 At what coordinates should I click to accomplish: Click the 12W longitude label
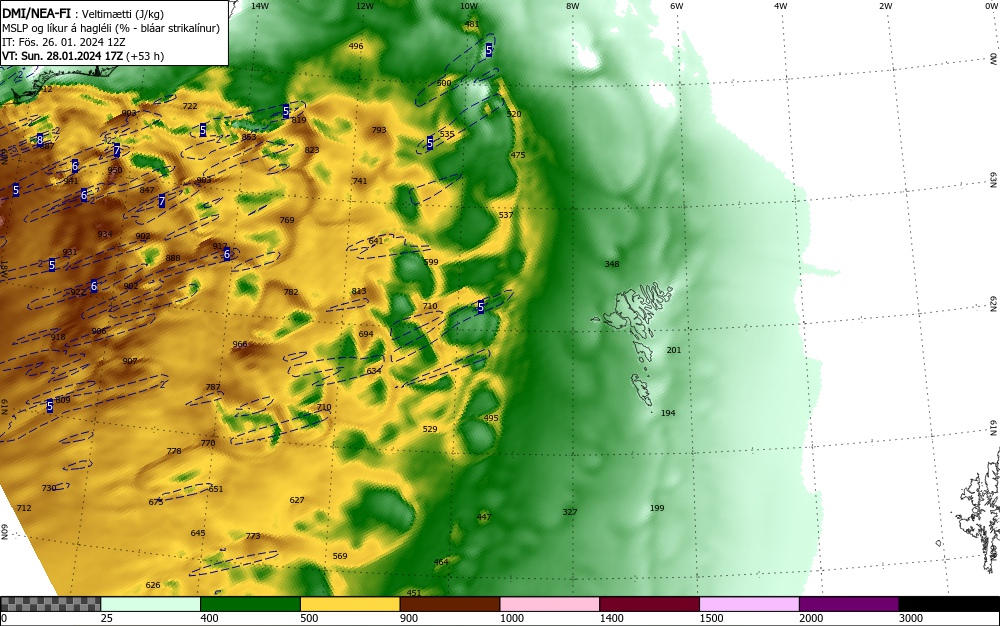click(x=364, y=6)
